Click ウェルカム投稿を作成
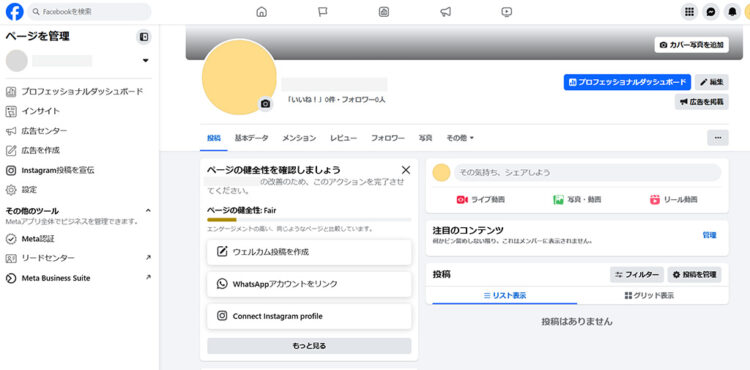Screen dimensions: 750x370 pos(309,252)
